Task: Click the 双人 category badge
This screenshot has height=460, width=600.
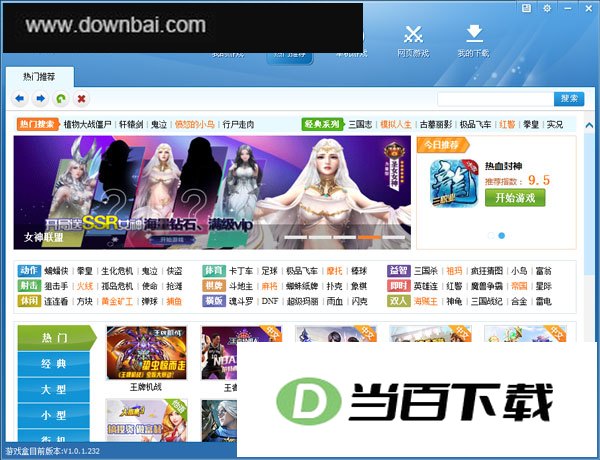Action: 399,301
